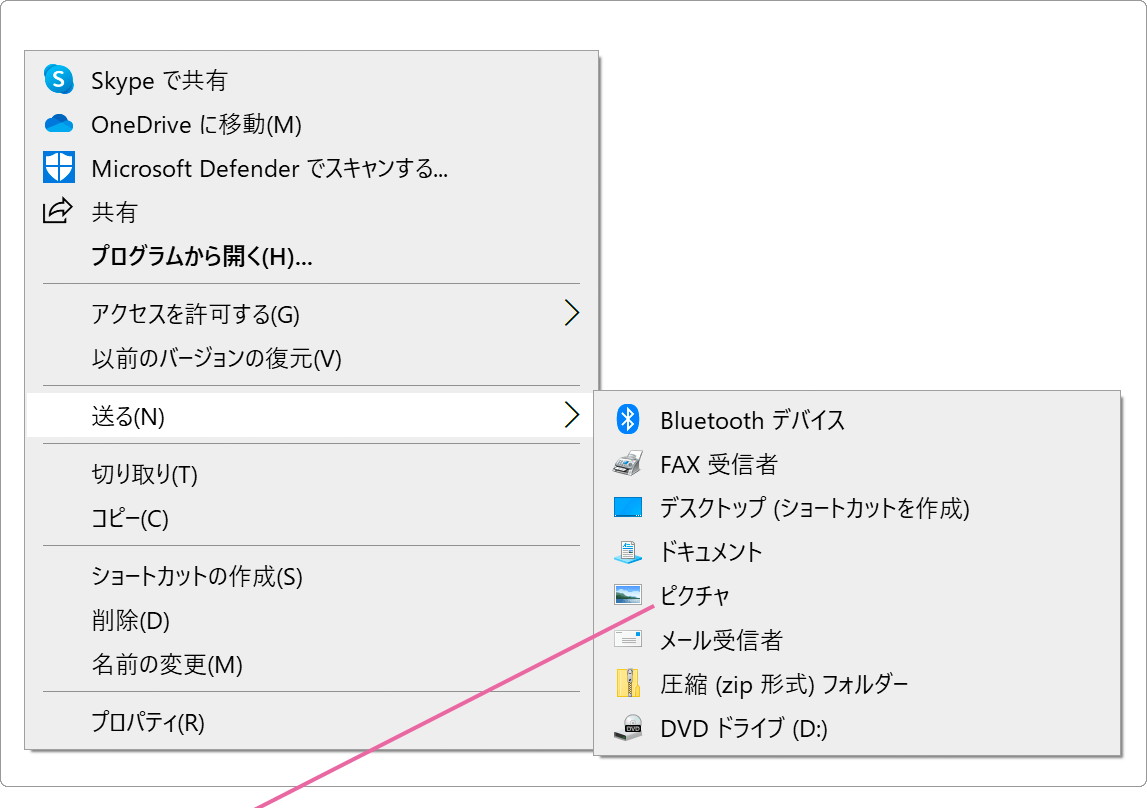Choose プログラムから開く(H)...
Image resolution: width=1147 pixels, height=808 pixels.
coord(310,255)
